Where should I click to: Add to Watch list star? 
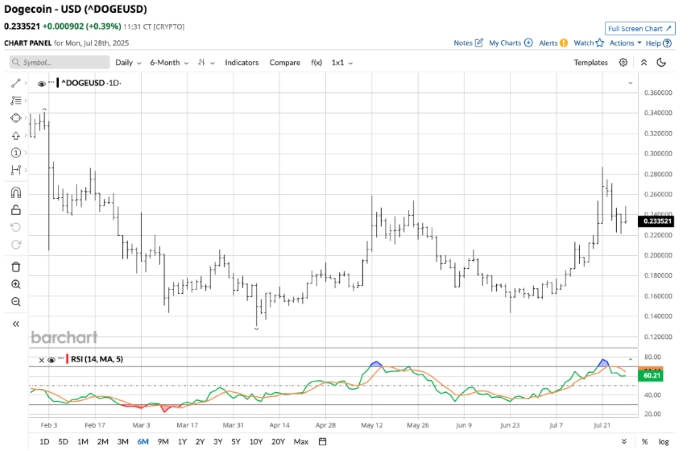coord(588,43)
